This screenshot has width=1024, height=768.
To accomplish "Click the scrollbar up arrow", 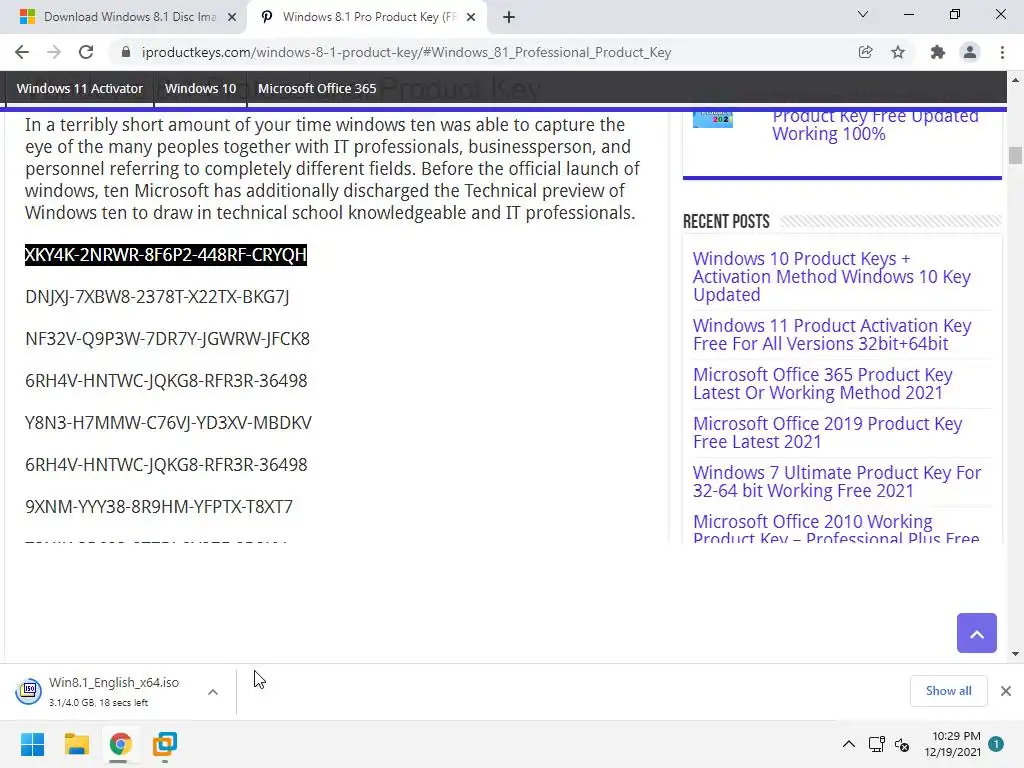I will 1015,80.
